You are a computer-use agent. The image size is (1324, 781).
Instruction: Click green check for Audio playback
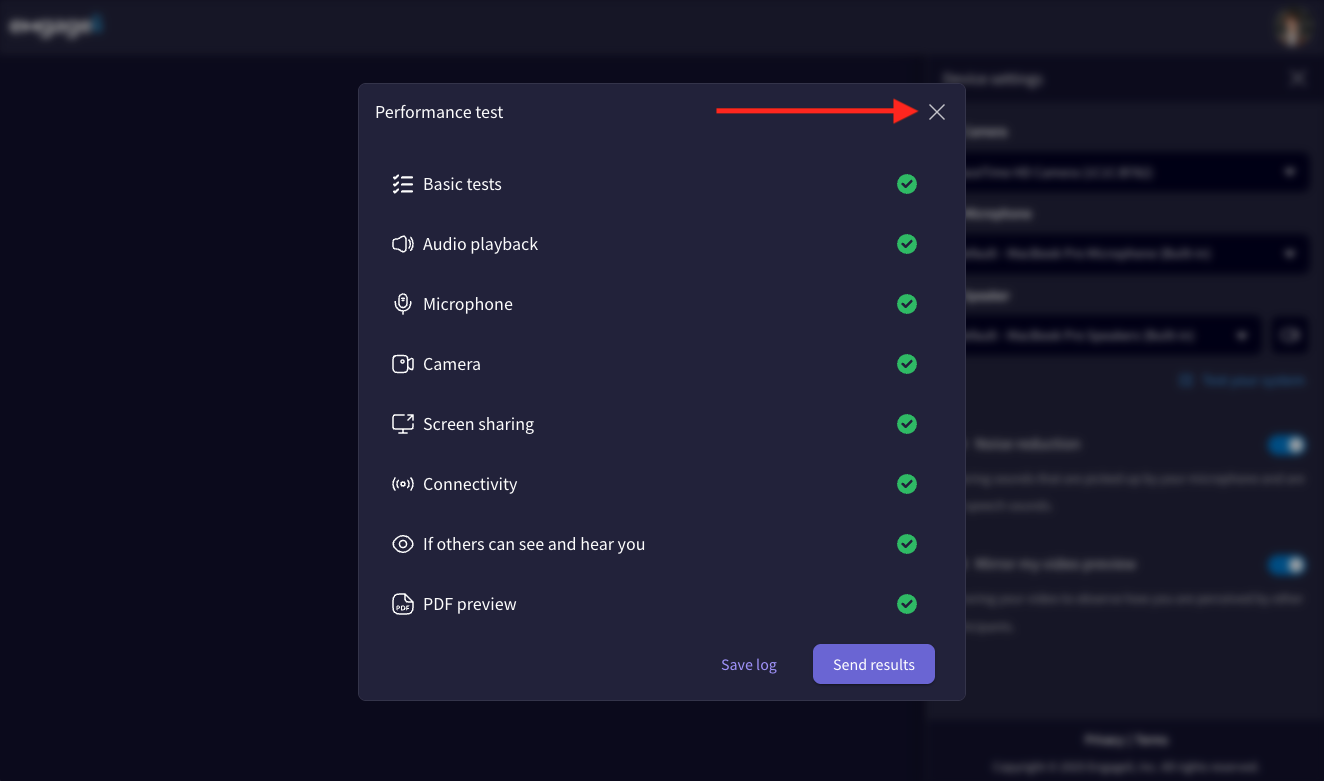click(907, 244)
